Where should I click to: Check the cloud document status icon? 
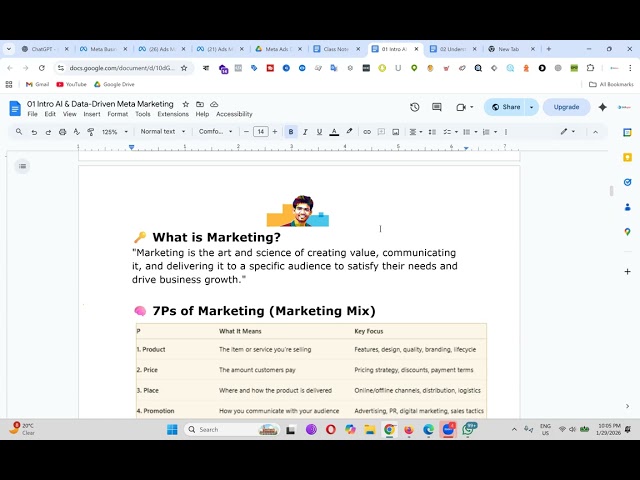tap(214, 104)
